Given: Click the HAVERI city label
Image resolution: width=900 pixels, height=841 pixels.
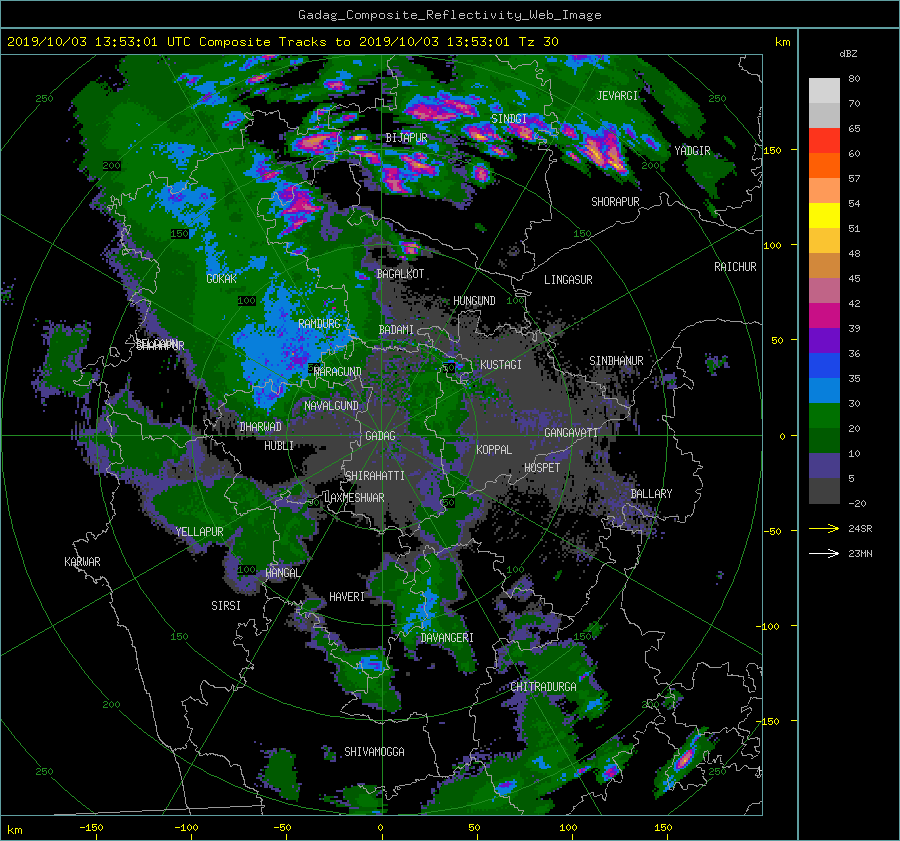Looking at the screenshot, I should [x=347, y=597].
